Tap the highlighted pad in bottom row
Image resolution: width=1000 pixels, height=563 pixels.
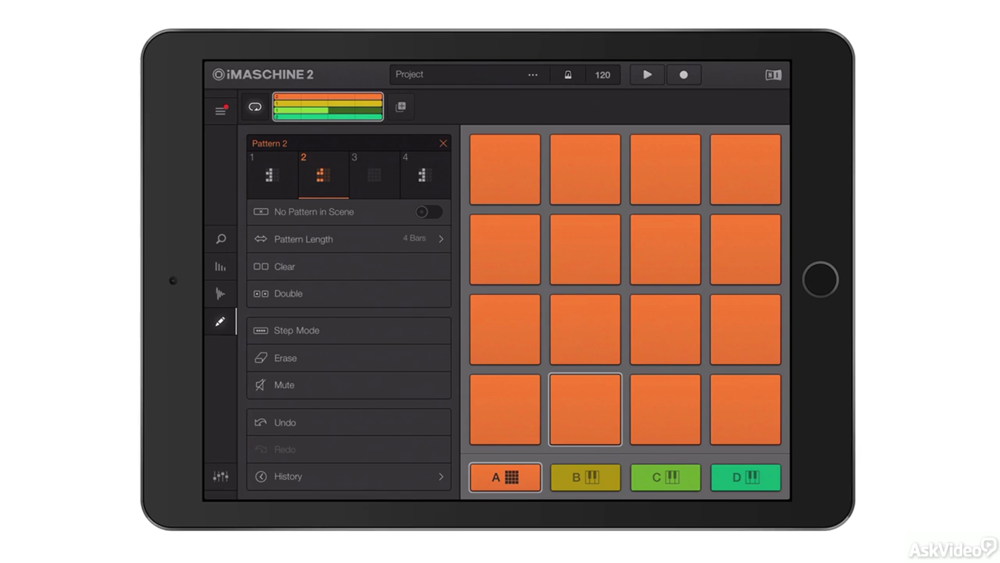585,409
